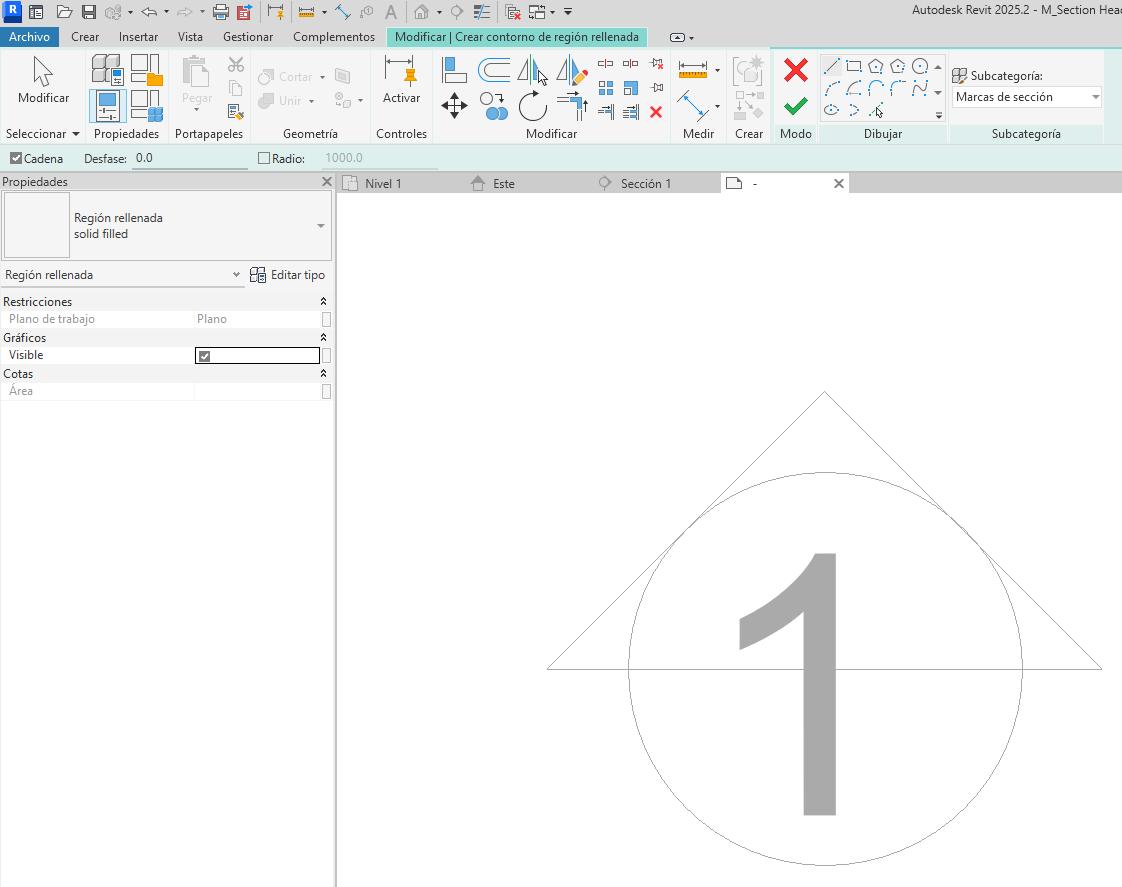Uncheck the Visible checkbox
The height and width of the screenshot is (887, 1122).
(x=205, y=356)
